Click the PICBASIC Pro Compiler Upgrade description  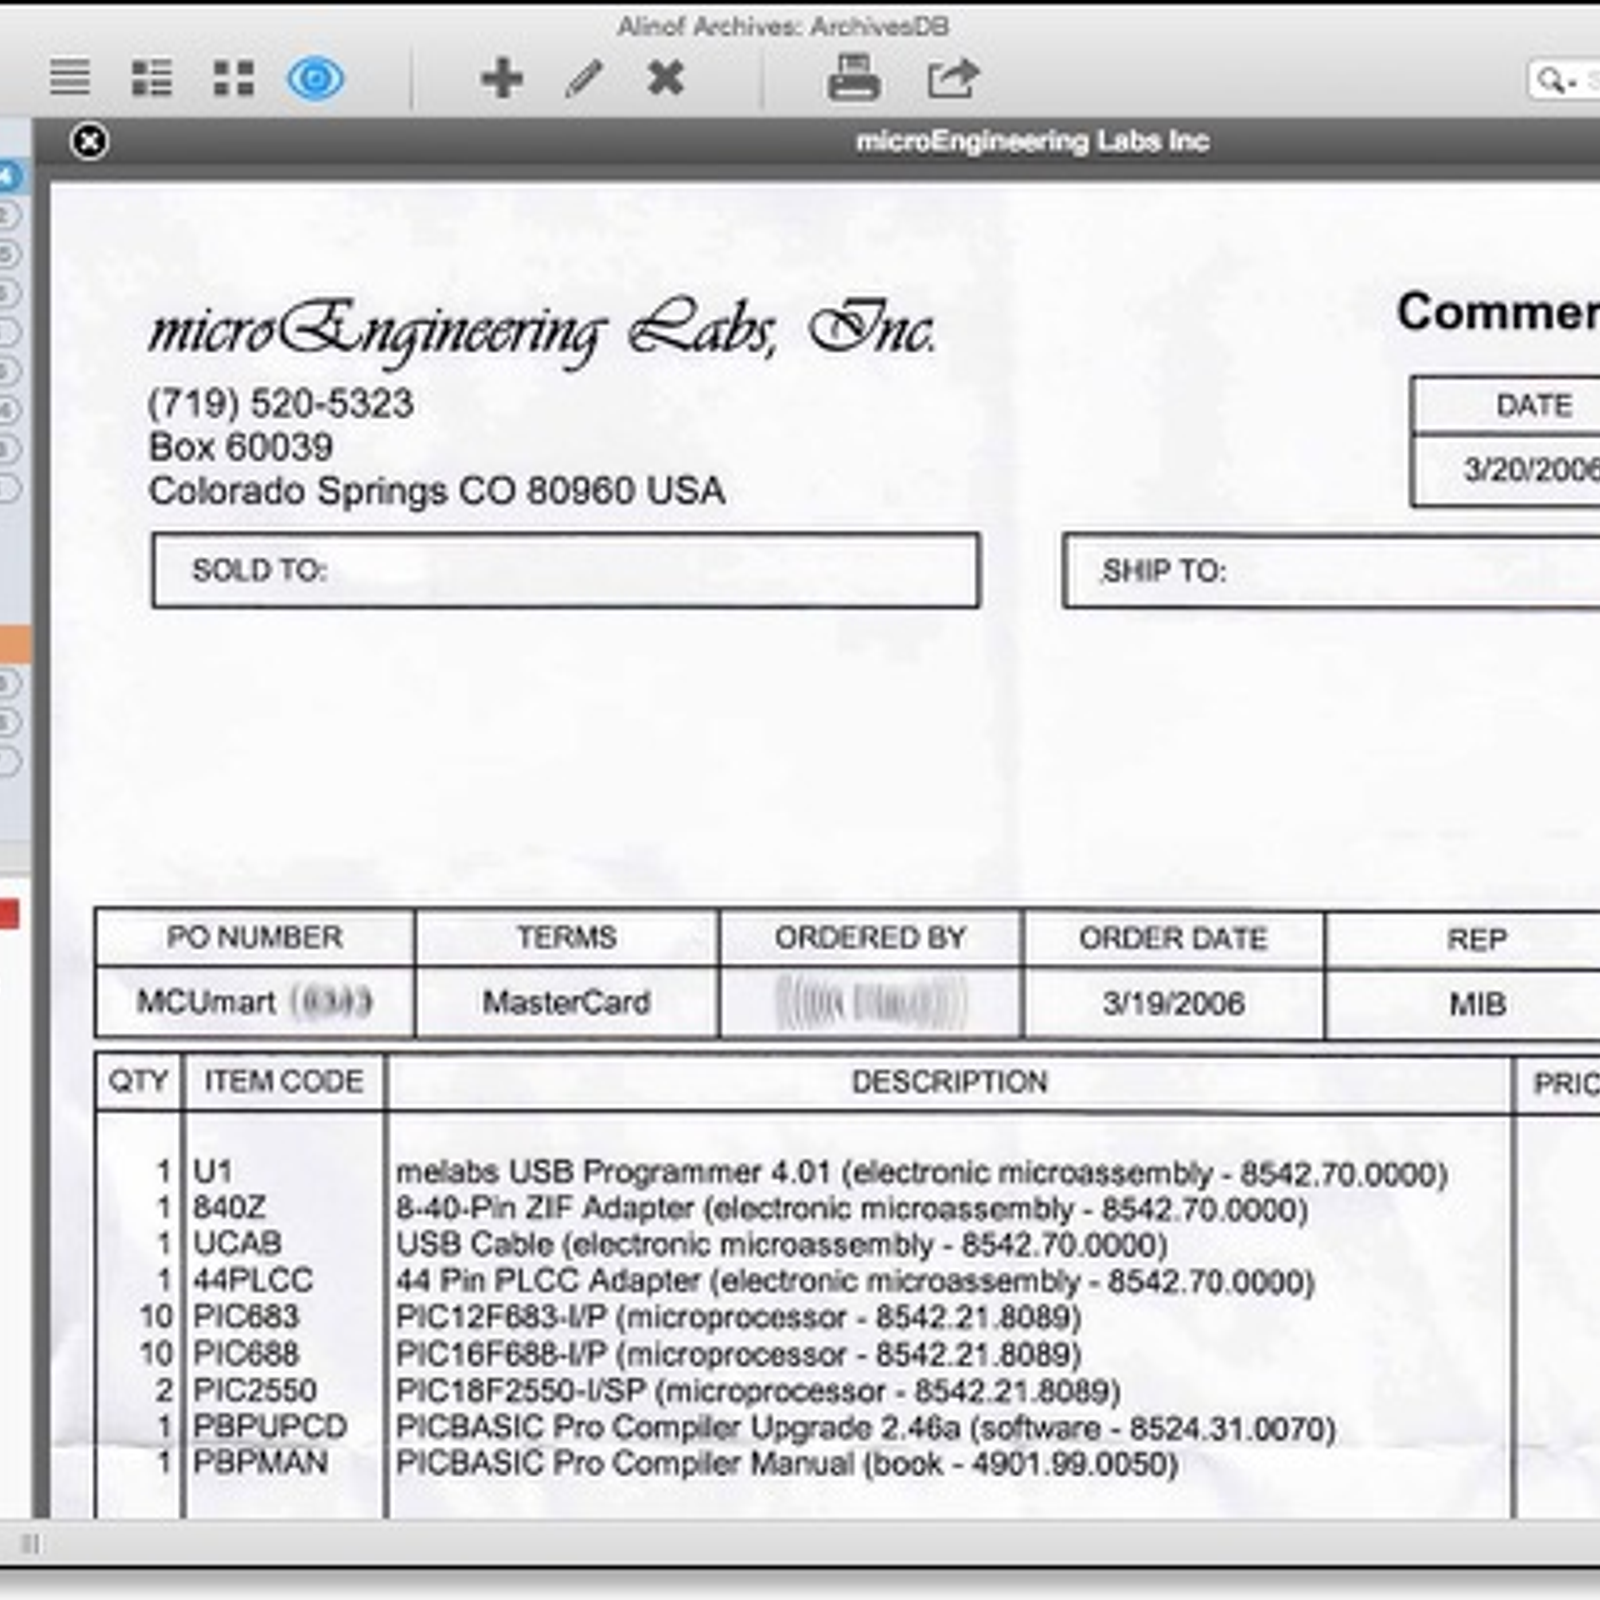pyautogui.click(x=866, y=1428)
